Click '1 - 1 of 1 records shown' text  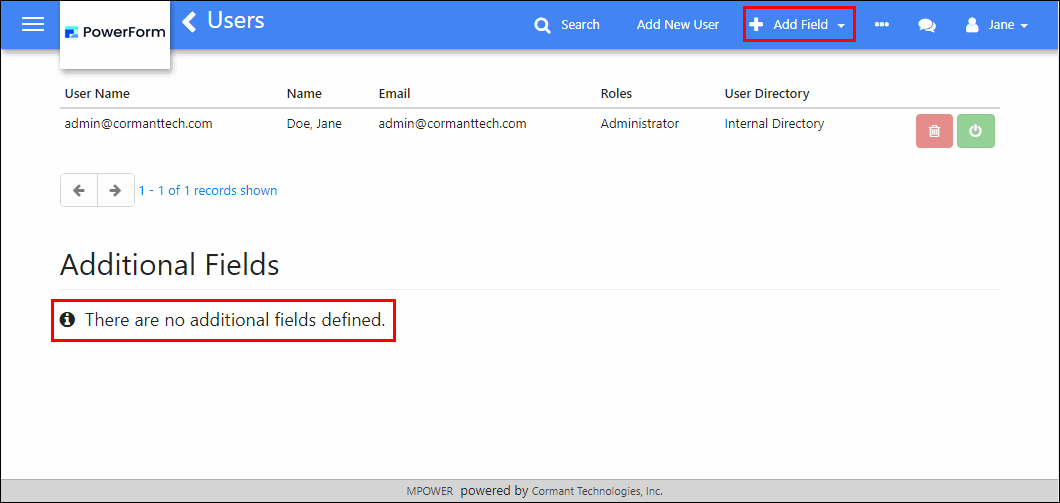pos(208,191)
